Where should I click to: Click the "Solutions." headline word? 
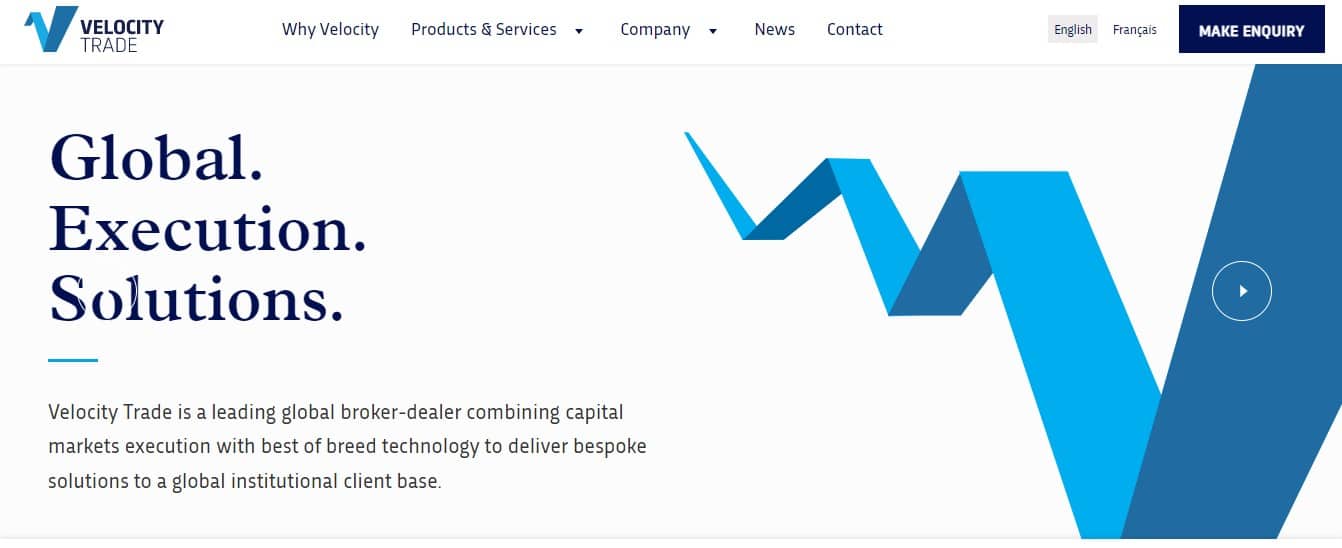click(196, 298)
